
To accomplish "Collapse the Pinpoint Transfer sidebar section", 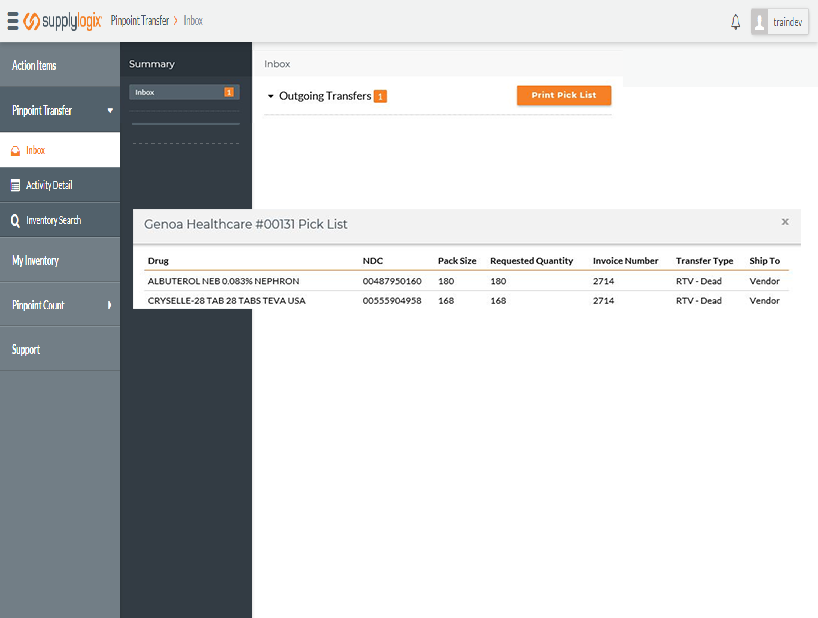I will point(110,110).
